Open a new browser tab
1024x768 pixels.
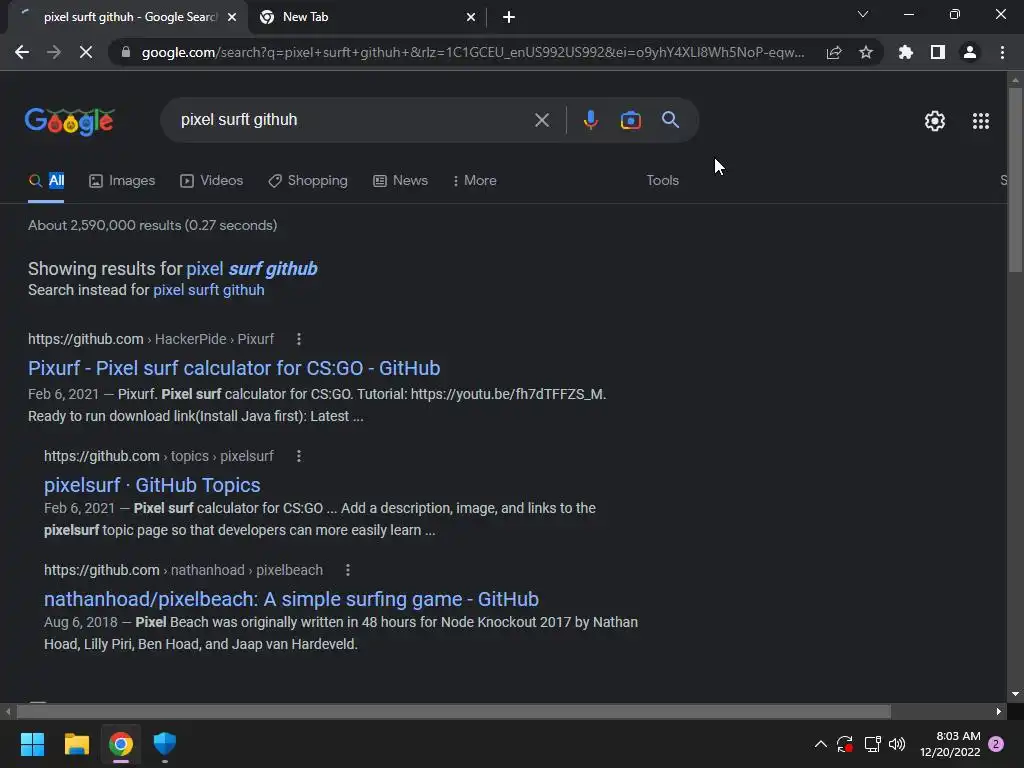(509, 18)
